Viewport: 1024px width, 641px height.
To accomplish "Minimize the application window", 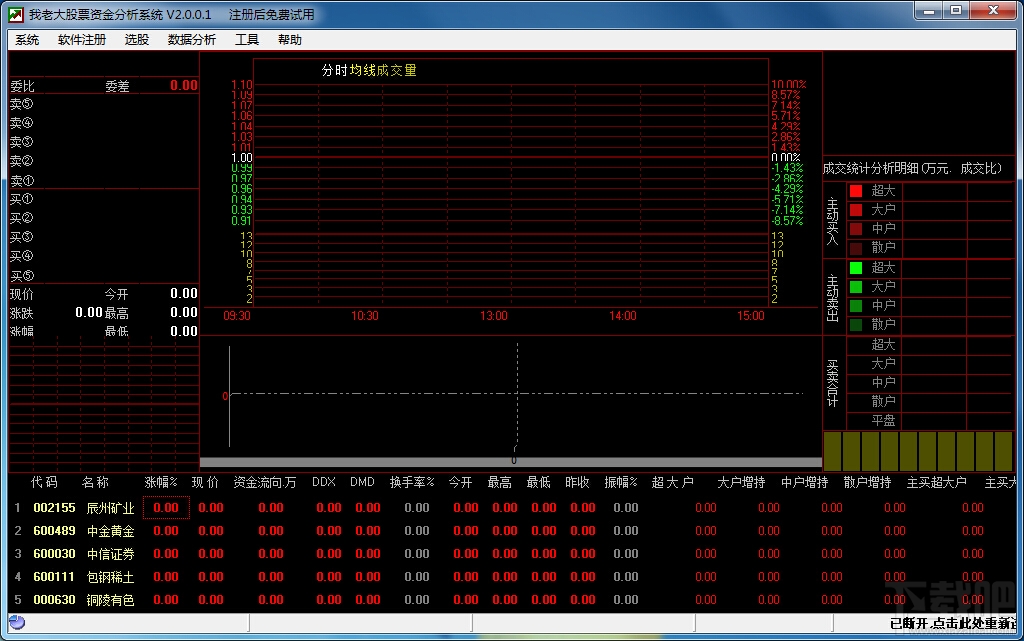I will point(927,11).
